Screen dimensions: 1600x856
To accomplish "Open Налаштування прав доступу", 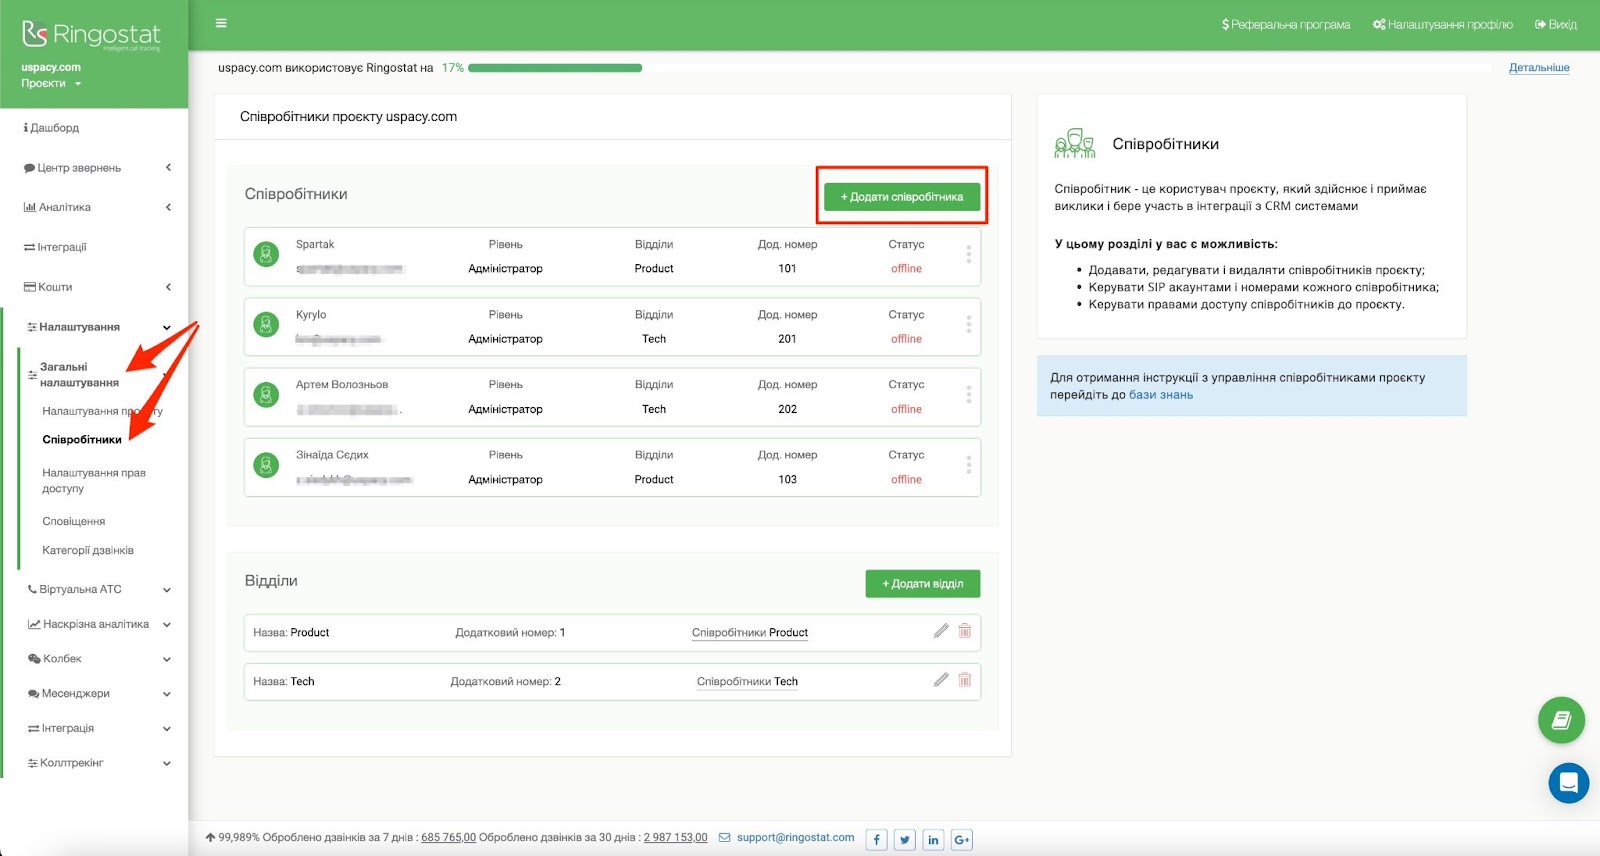I will 94,481.
